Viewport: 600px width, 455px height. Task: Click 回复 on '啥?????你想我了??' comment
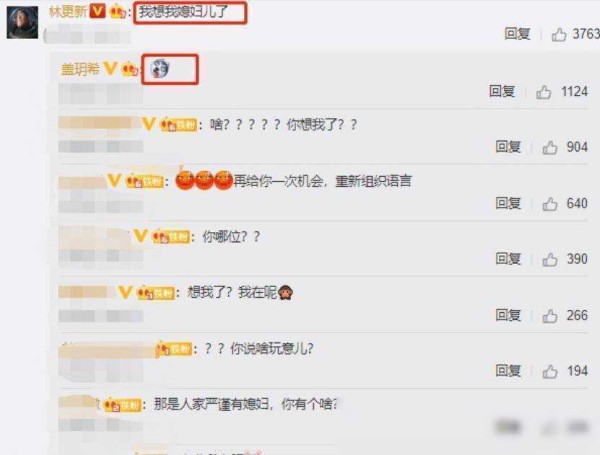[x=508, y=147]
